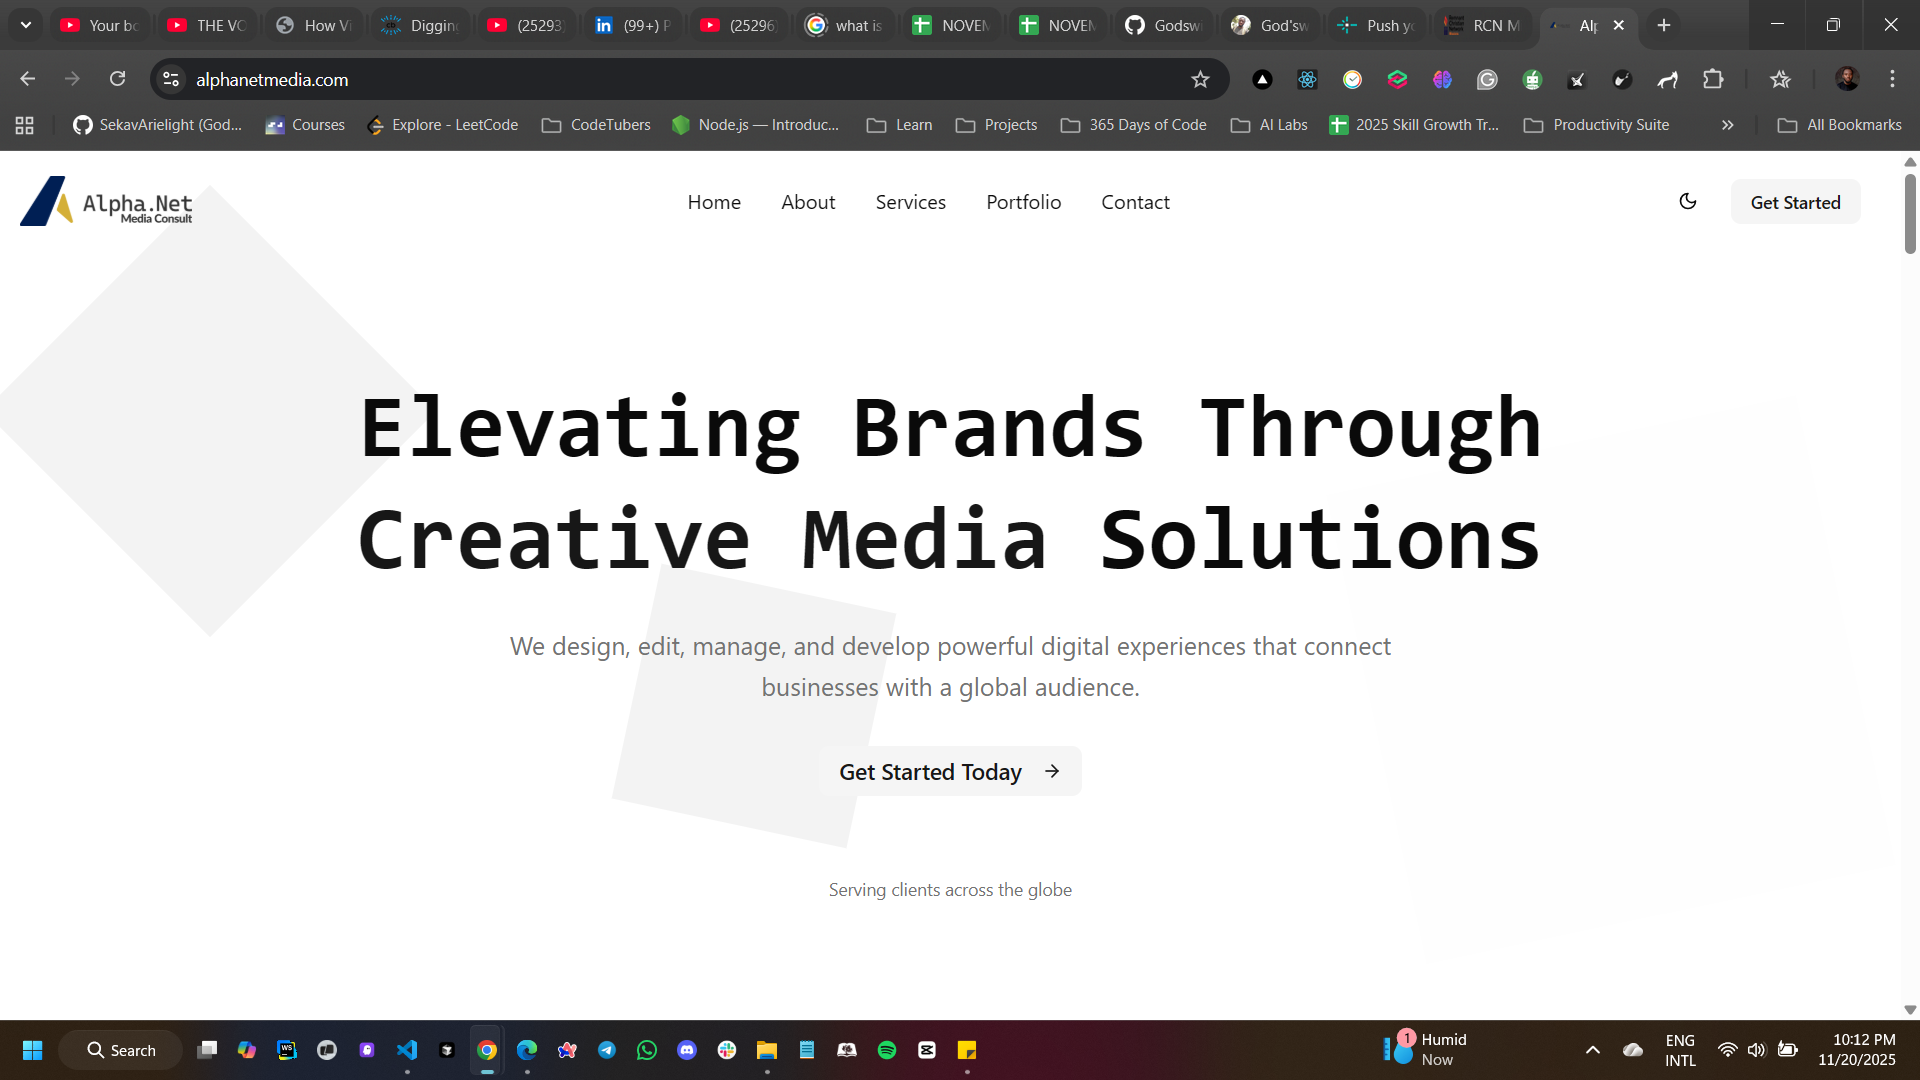Open the tab search dropdown arrow
The width and height of the screenshot is (1920, 1080).
point(26,25)
